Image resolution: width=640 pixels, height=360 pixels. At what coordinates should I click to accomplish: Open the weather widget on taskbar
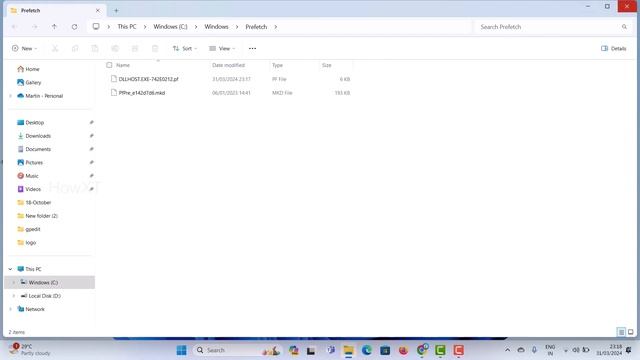tap(30, 350)
